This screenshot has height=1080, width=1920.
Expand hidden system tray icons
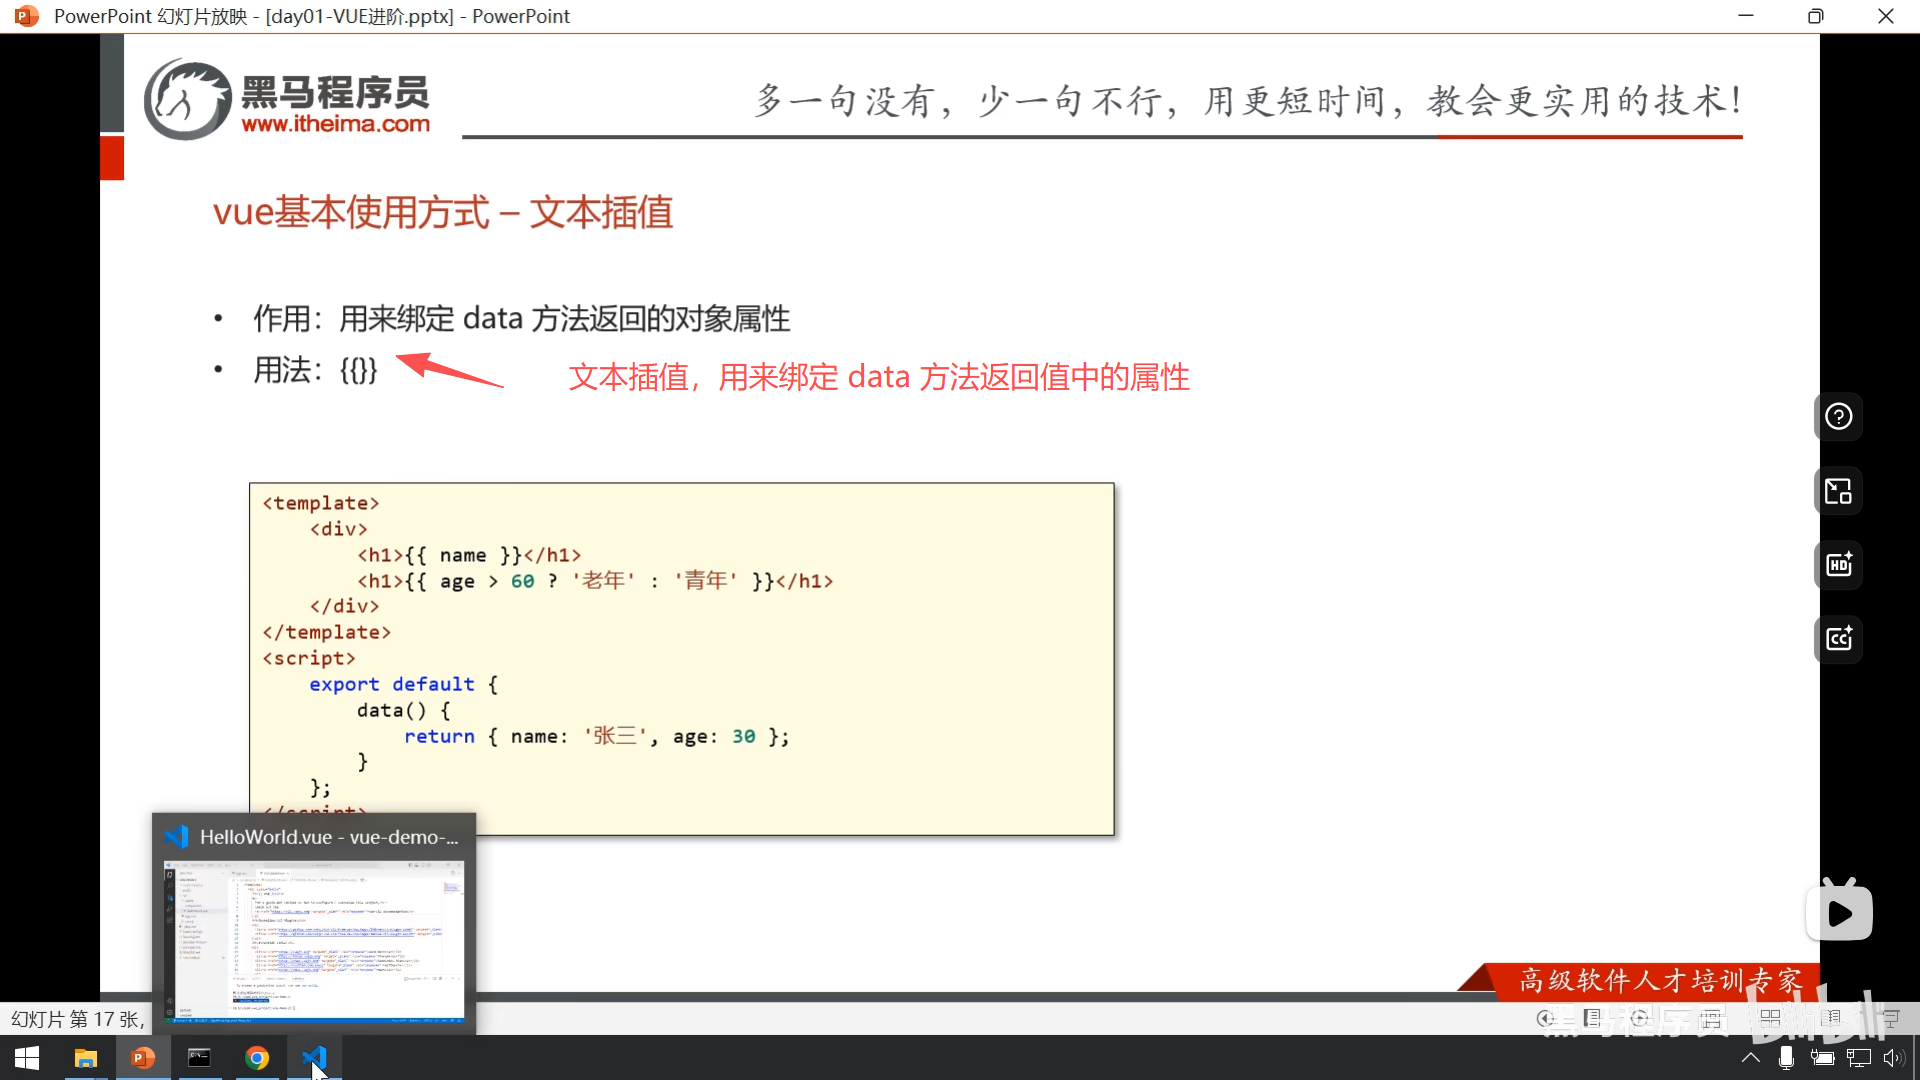pyautogui.click(x=1750, y=1058)
